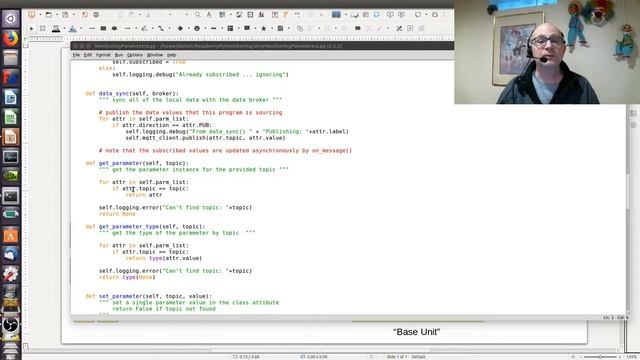
Task: Click the Impress horizontal scrollbar
Action: tap(321, 350)
